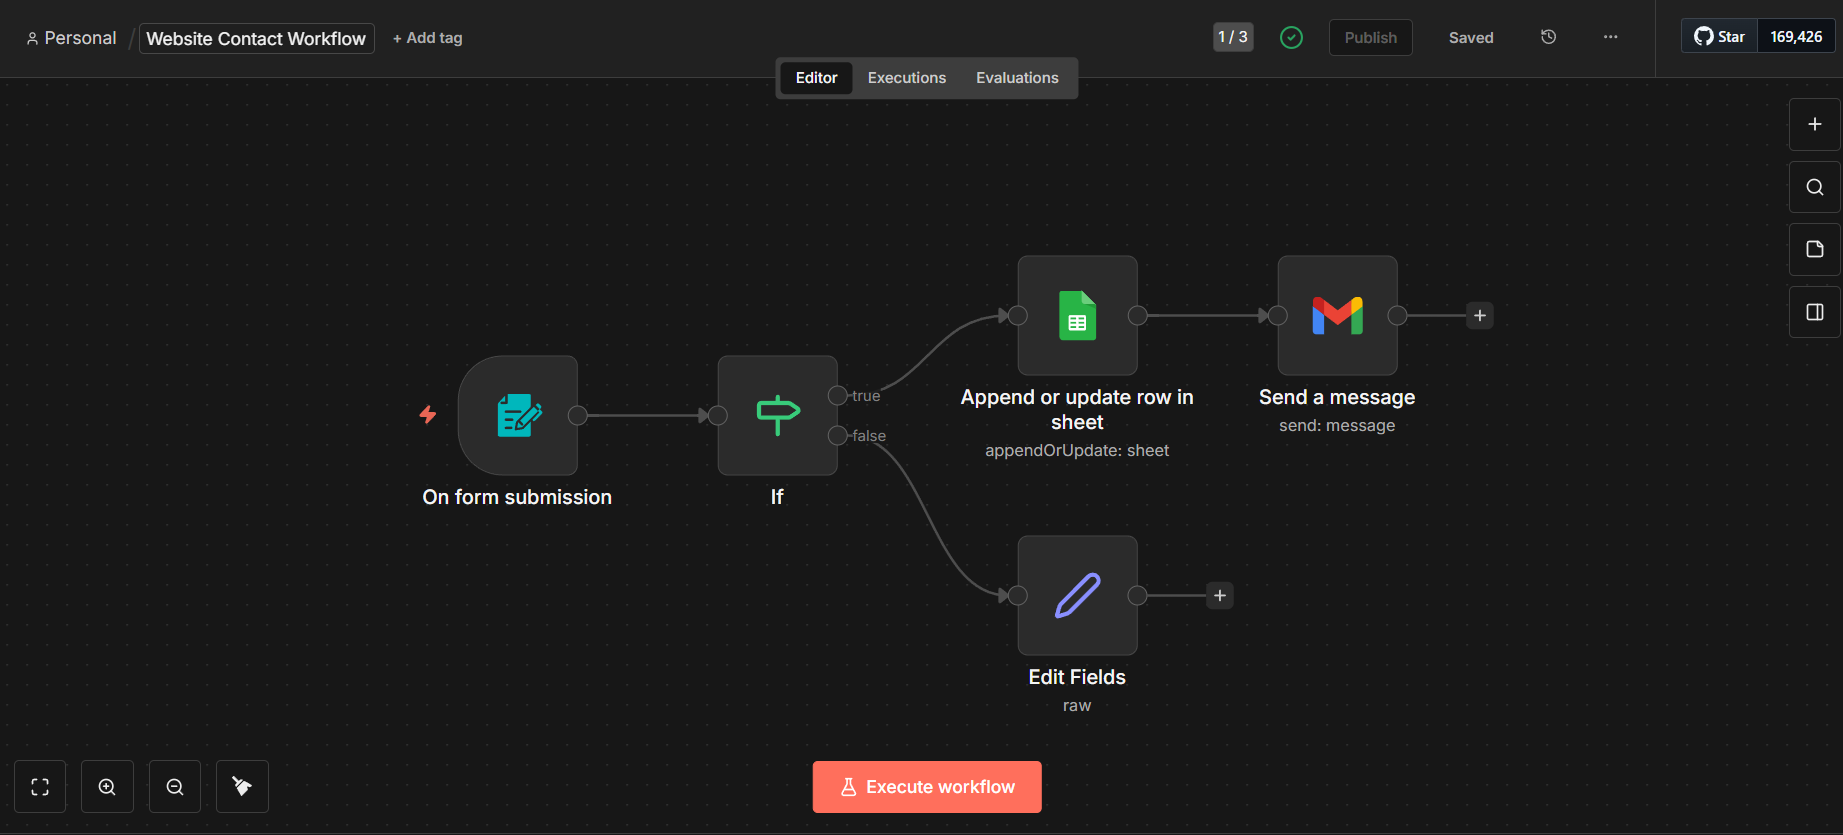Open the Gmail Send a message node
The image size is (1843, 835).
1337,315
